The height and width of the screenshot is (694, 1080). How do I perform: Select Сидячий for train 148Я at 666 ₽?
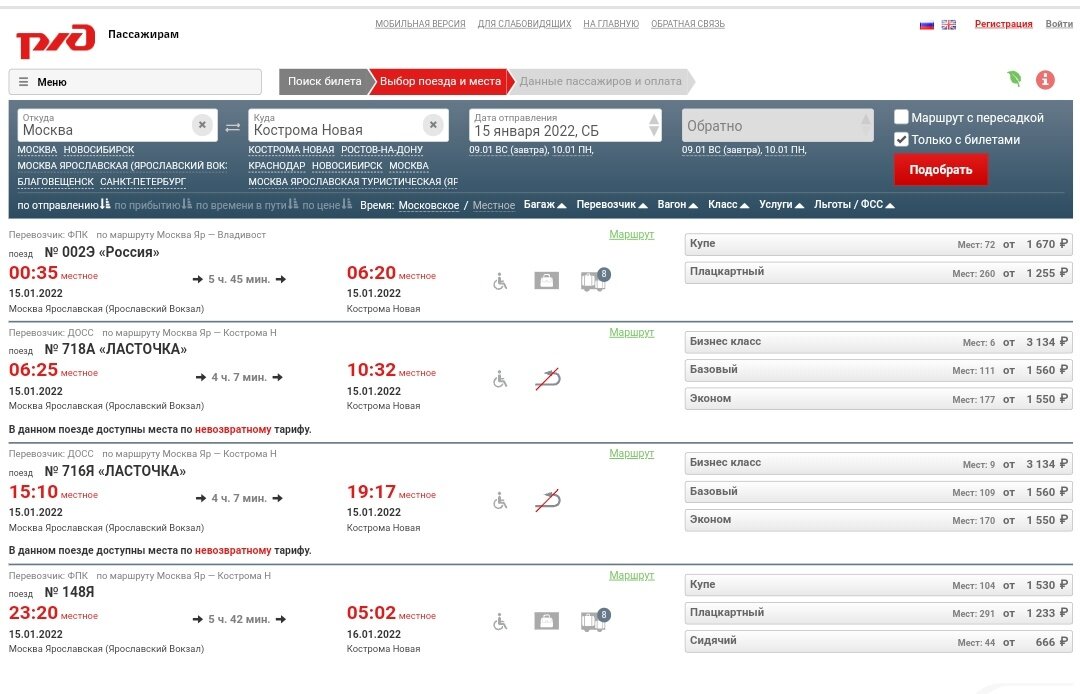(878, 642)
